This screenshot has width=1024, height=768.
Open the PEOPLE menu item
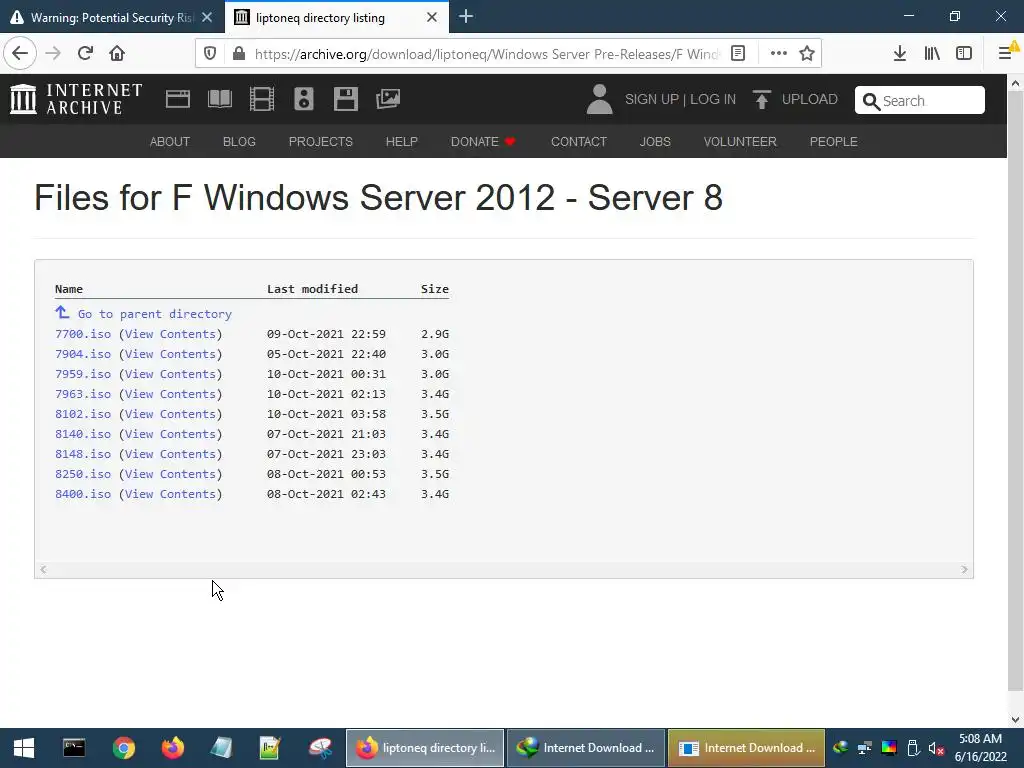[x=833, y=142]
